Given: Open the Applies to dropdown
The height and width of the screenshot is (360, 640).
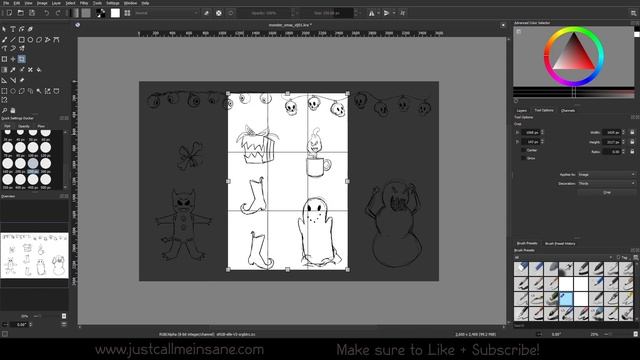Looking at the screenshot, I should coord(607,174).
